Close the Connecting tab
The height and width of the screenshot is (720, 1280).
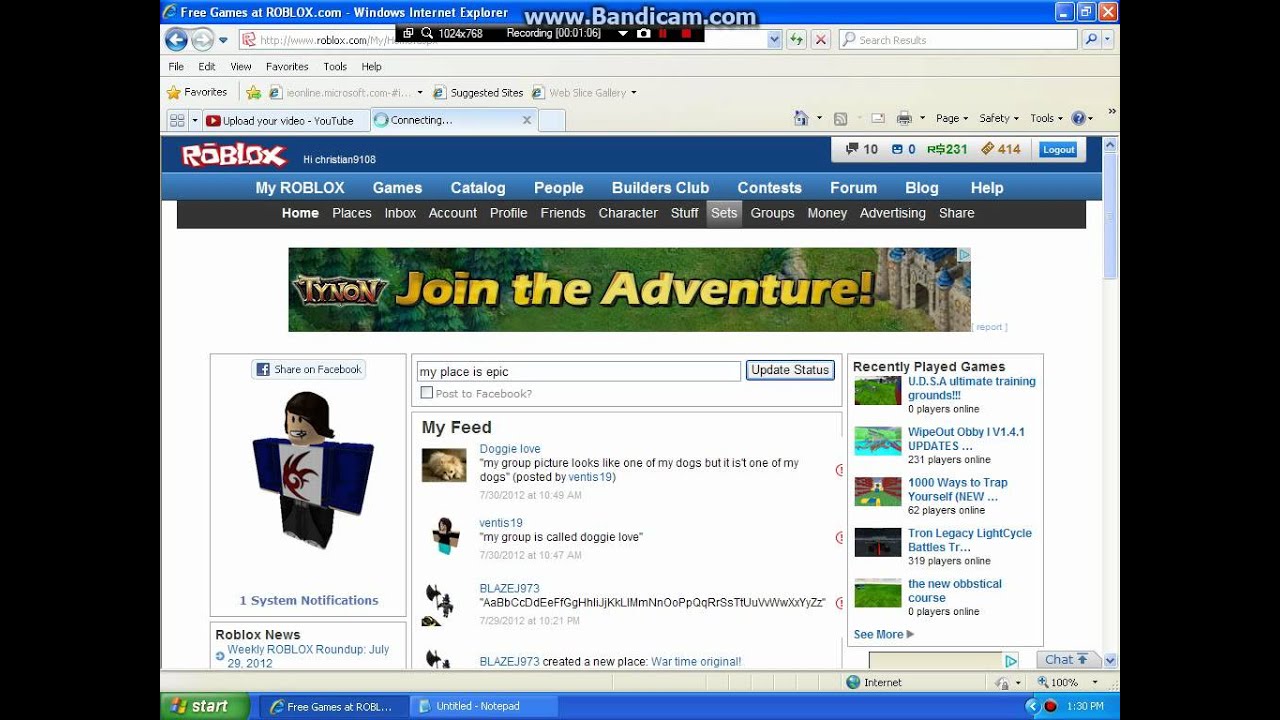pyautogui.click(x=527, y=120)
